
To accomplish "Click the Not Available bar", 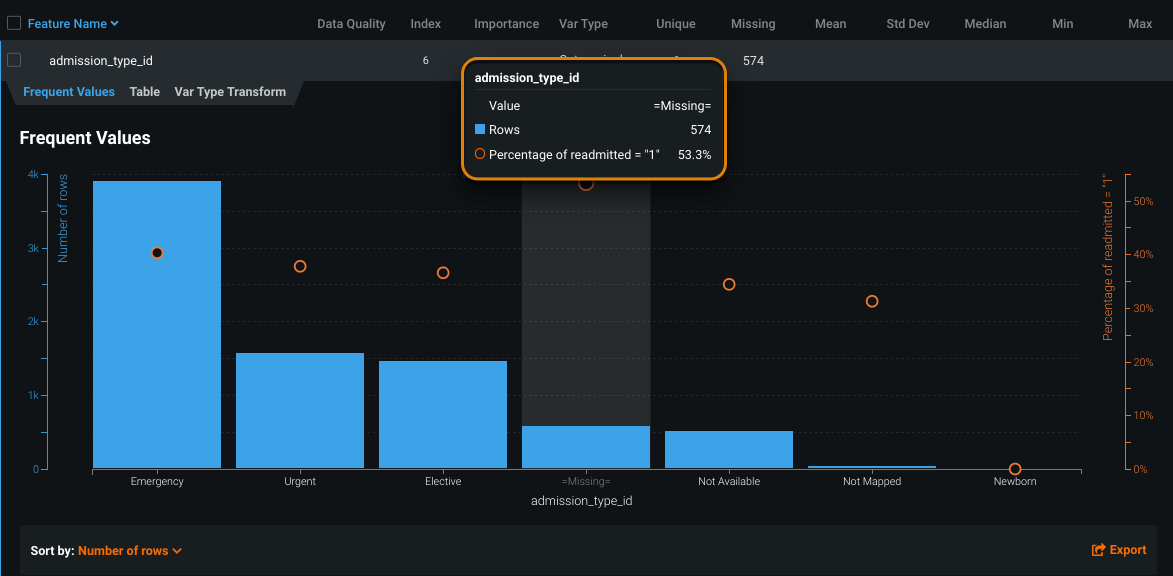I will pyautogui.click(x=729, y=449).
